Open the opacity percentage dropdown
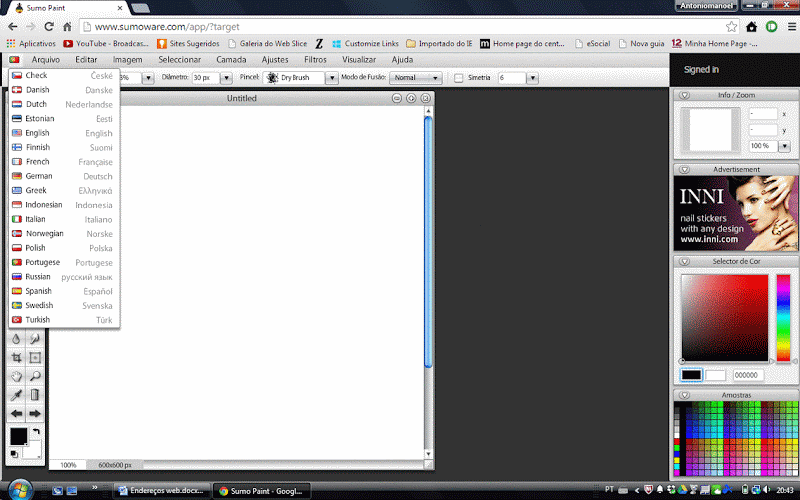 pos(148,78)
